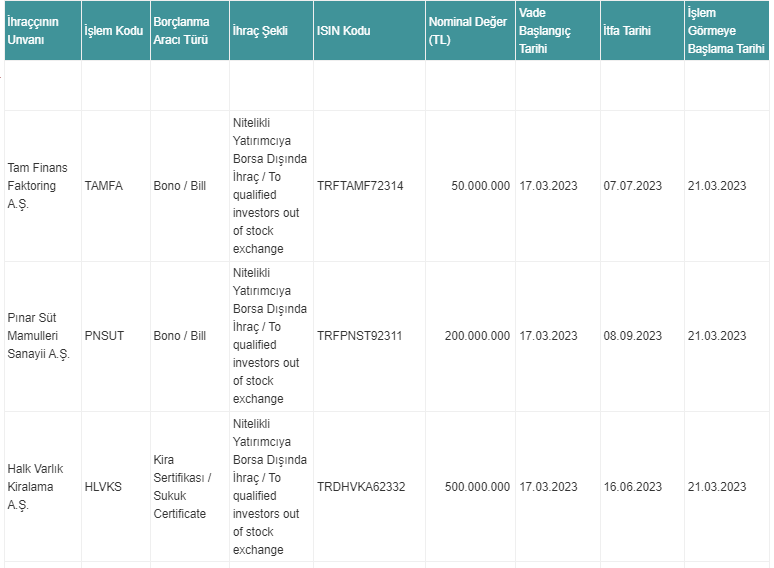Viewport: 774px width, 568px height.
Task: Select Bono / Bill in the PNSUT row
Action: tap(180, 336)
